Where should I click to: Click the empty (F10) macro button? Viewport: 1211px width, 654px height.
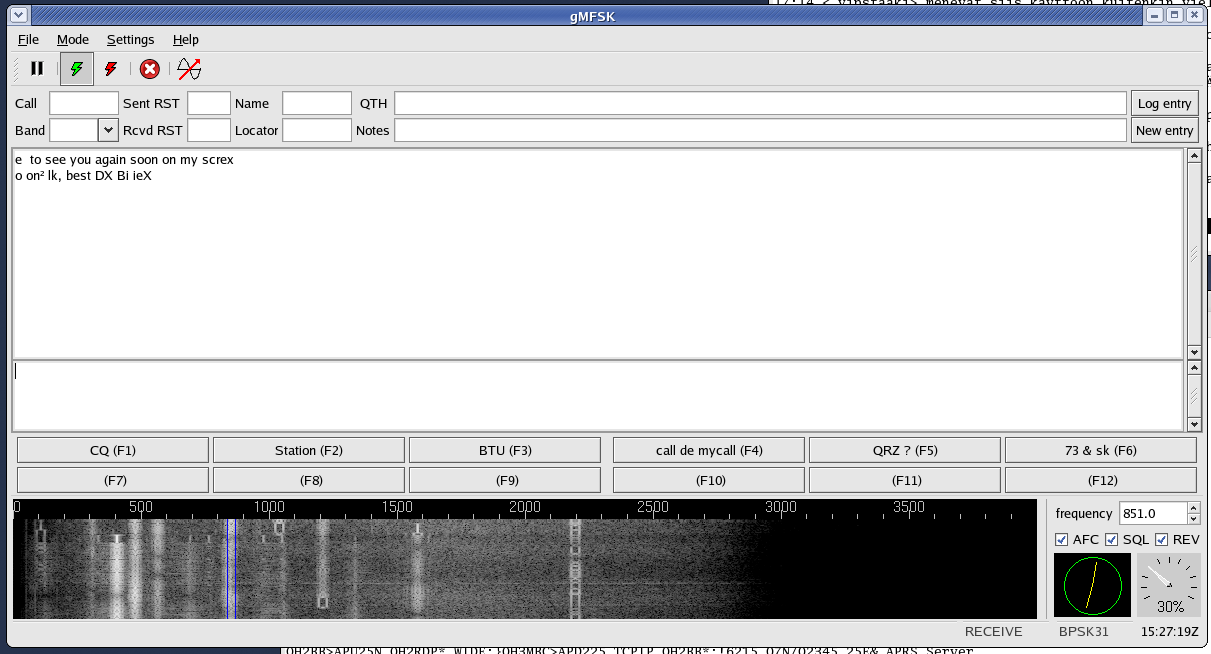coord(709,480)
